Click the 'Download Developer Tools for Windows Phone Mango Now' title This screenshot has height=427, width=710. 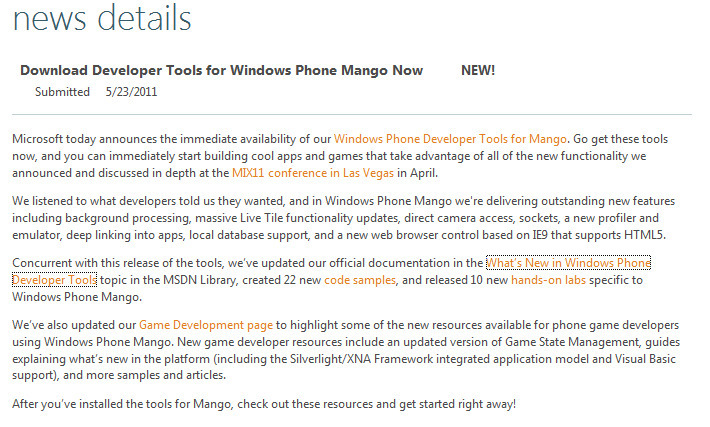(221, 71)
